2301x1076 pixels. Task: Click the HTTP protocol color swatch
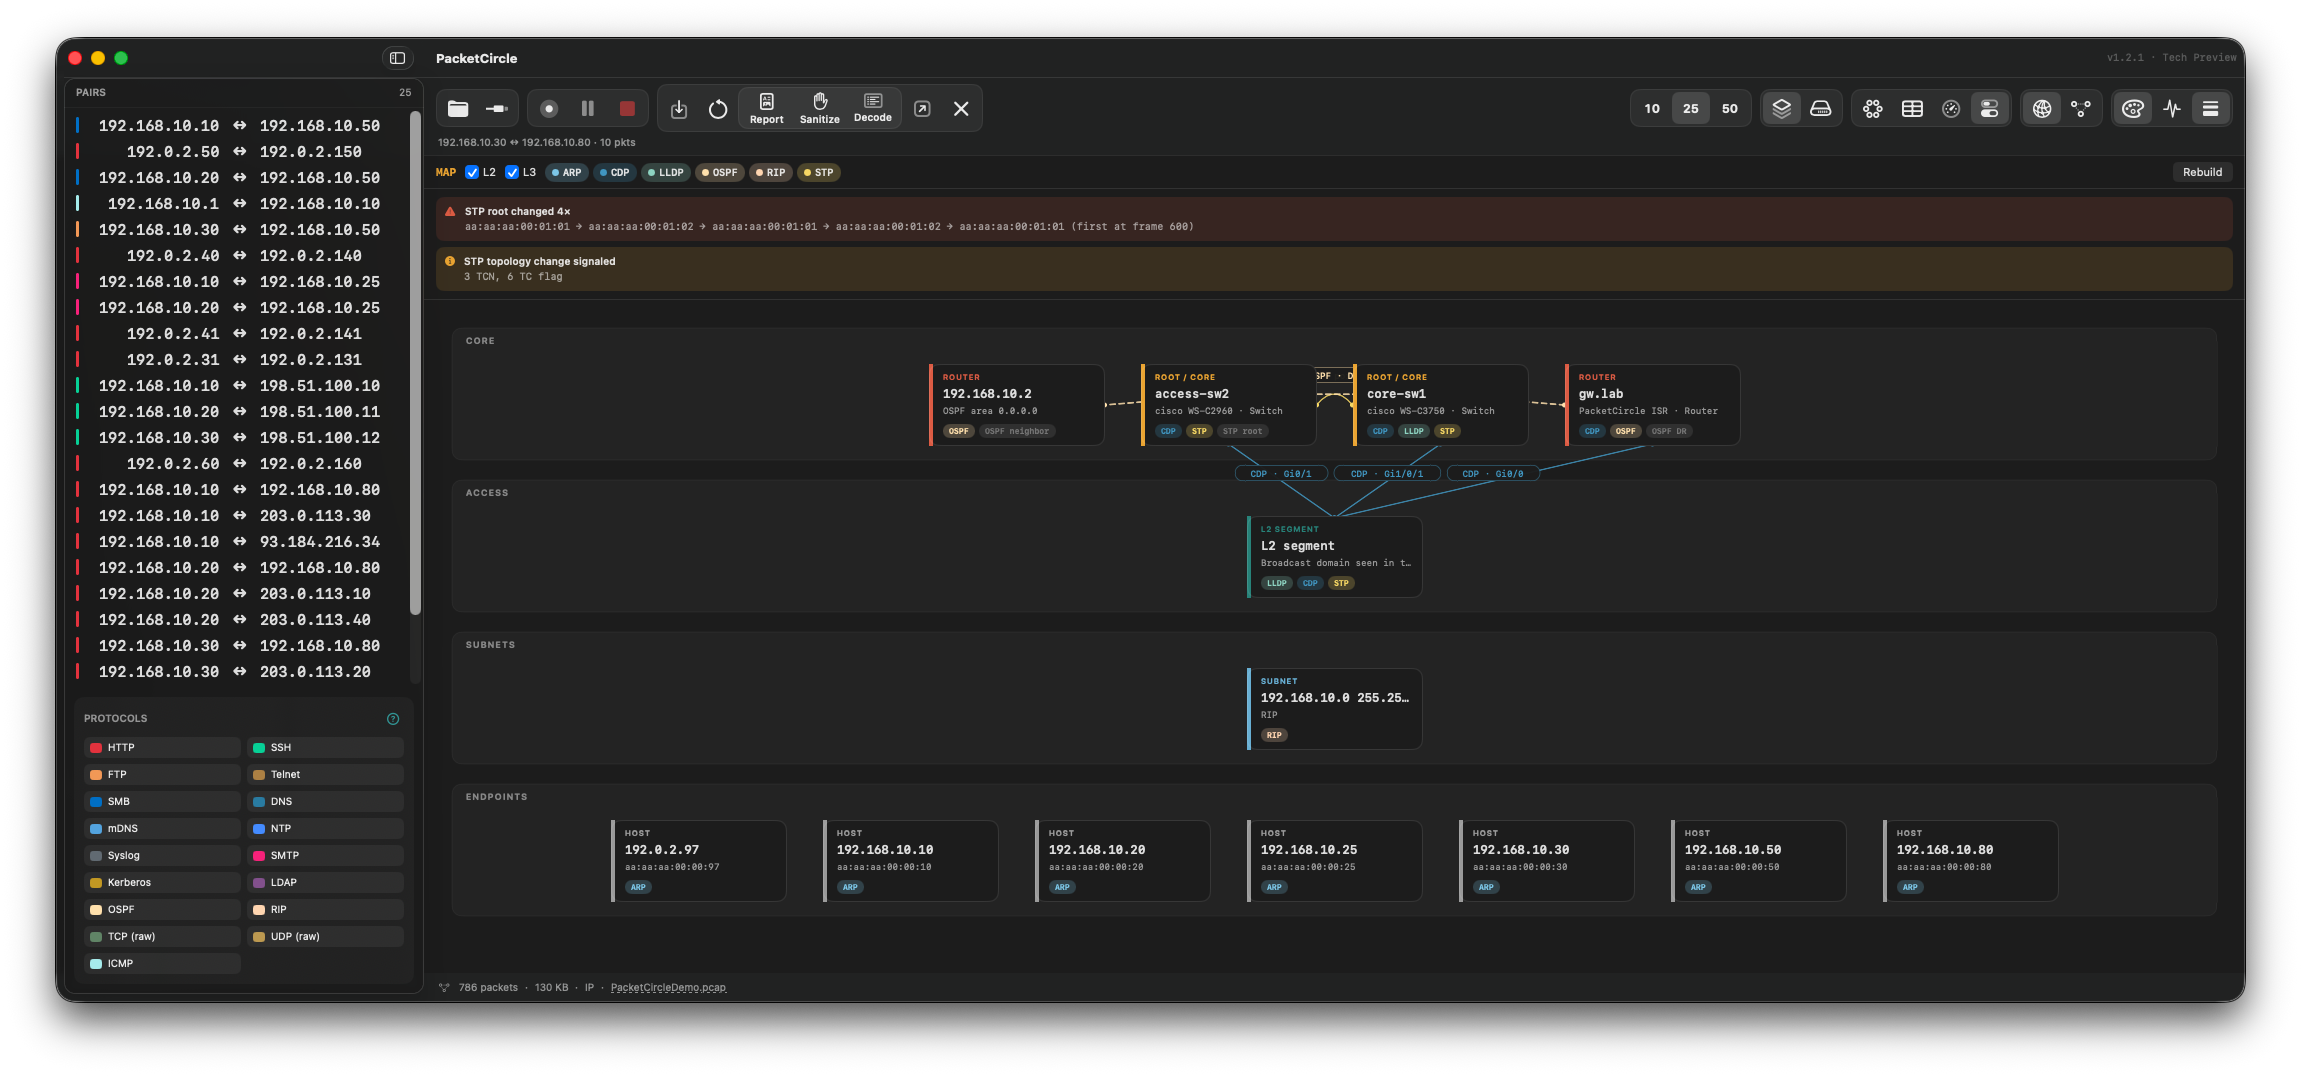point(96,748)
